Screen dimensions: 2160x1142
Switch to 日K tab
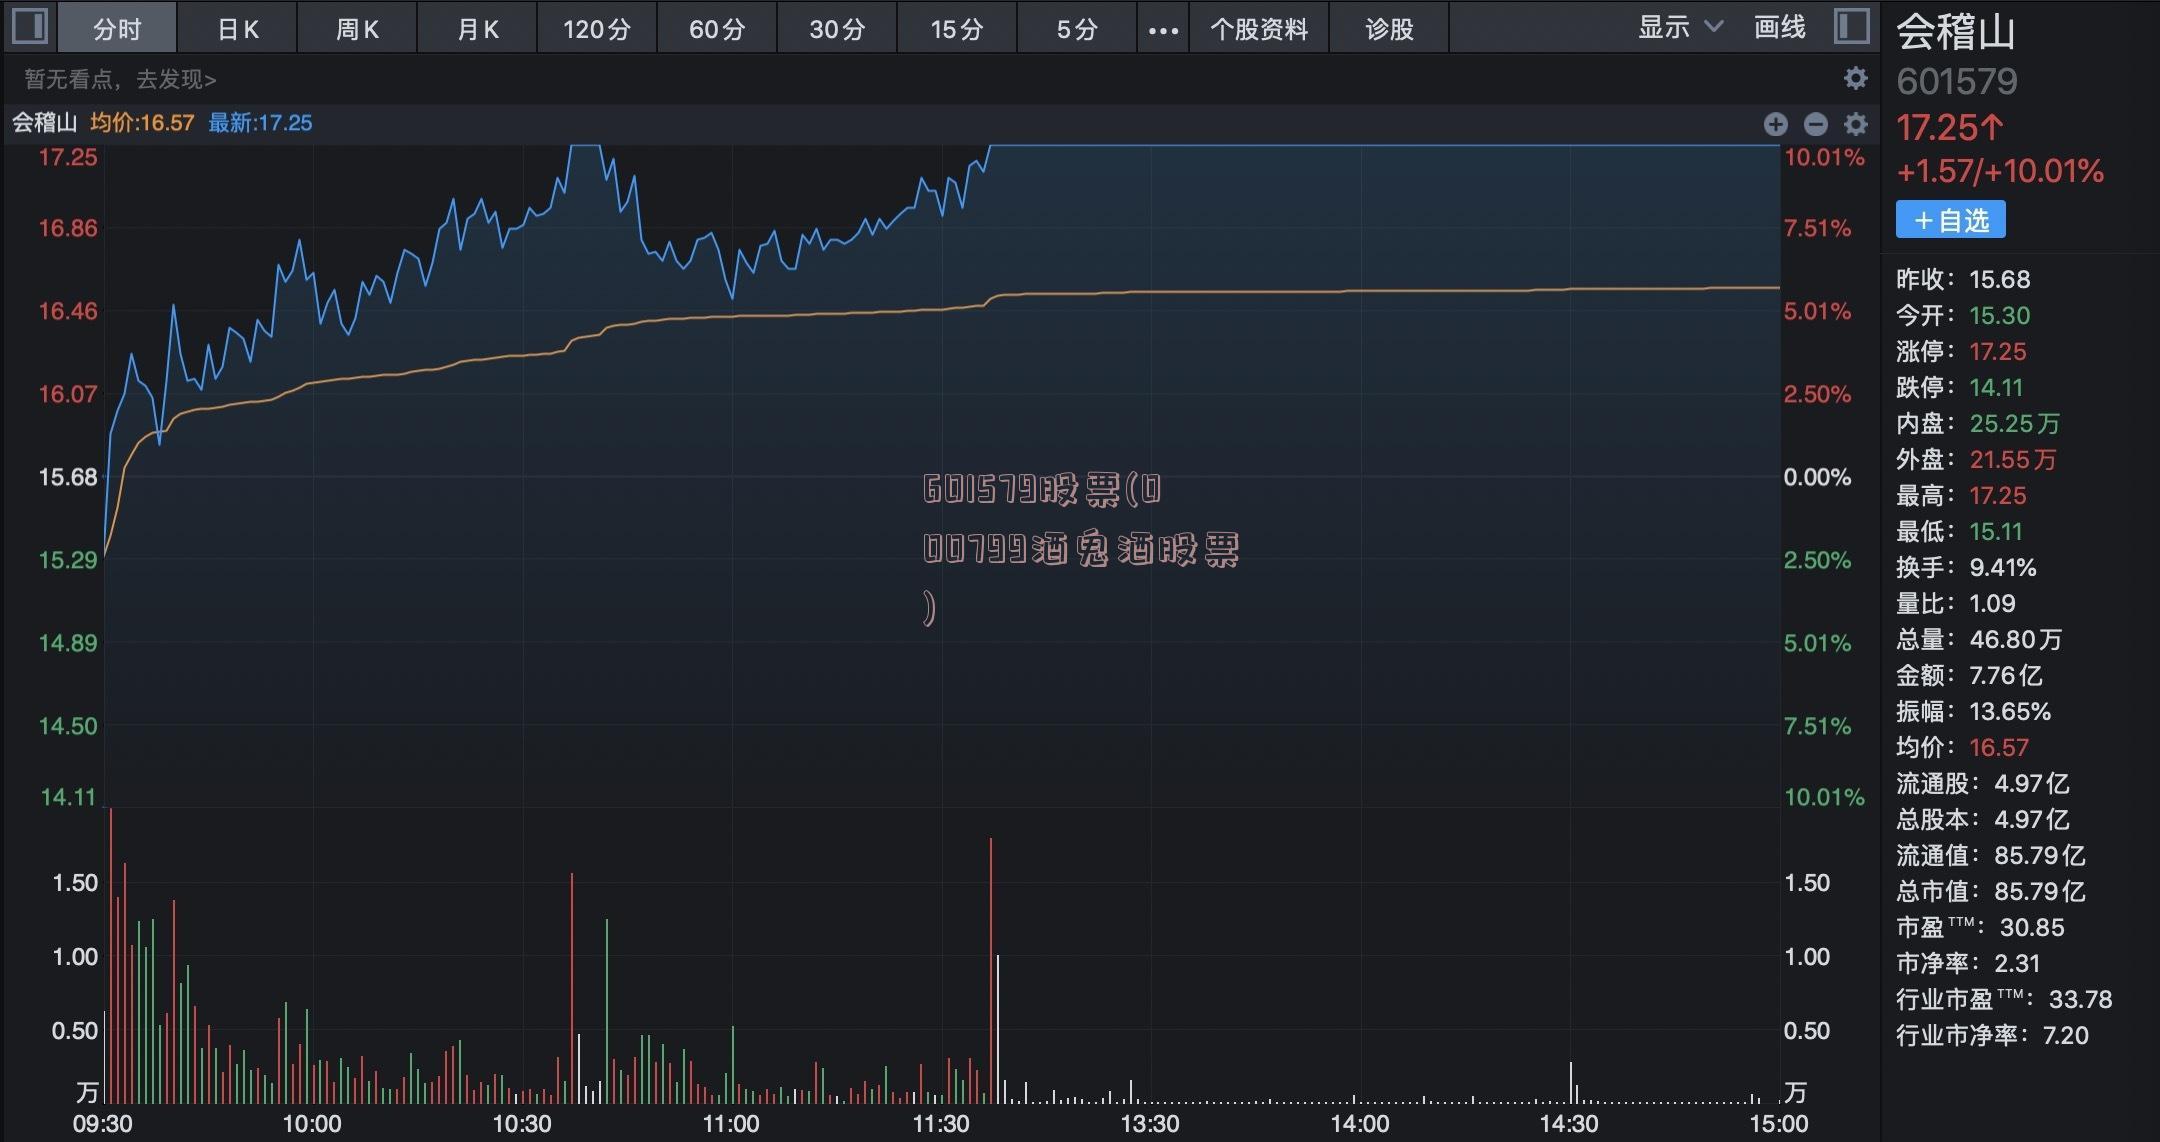pyautogui.click(x=238, y=29)
